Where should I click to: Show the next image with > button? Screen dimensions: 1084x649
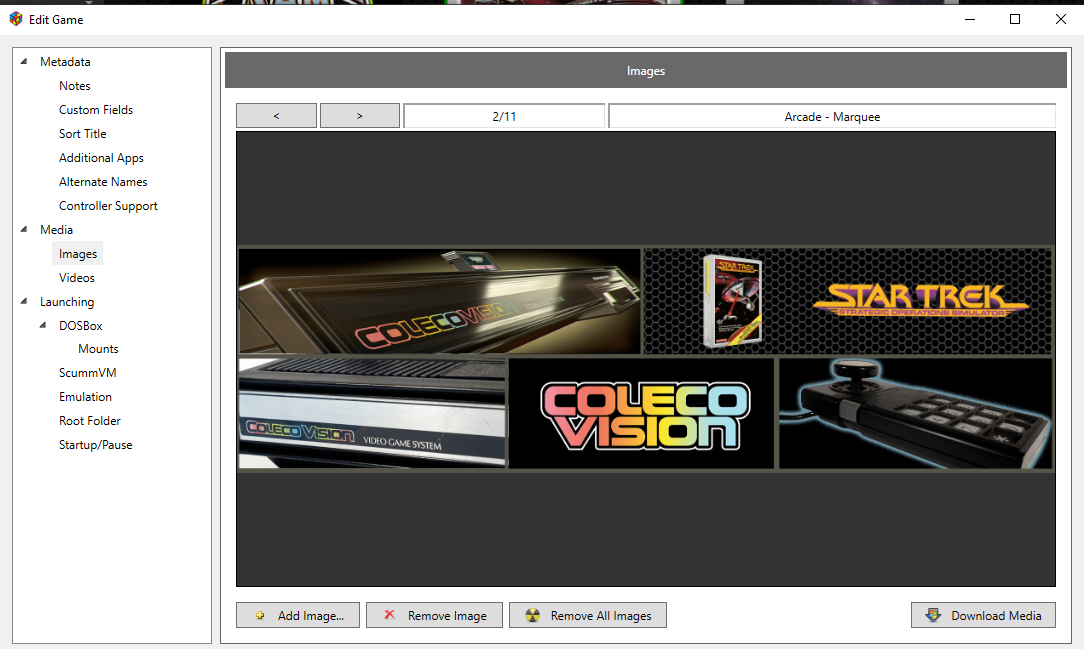click(359, 116)
